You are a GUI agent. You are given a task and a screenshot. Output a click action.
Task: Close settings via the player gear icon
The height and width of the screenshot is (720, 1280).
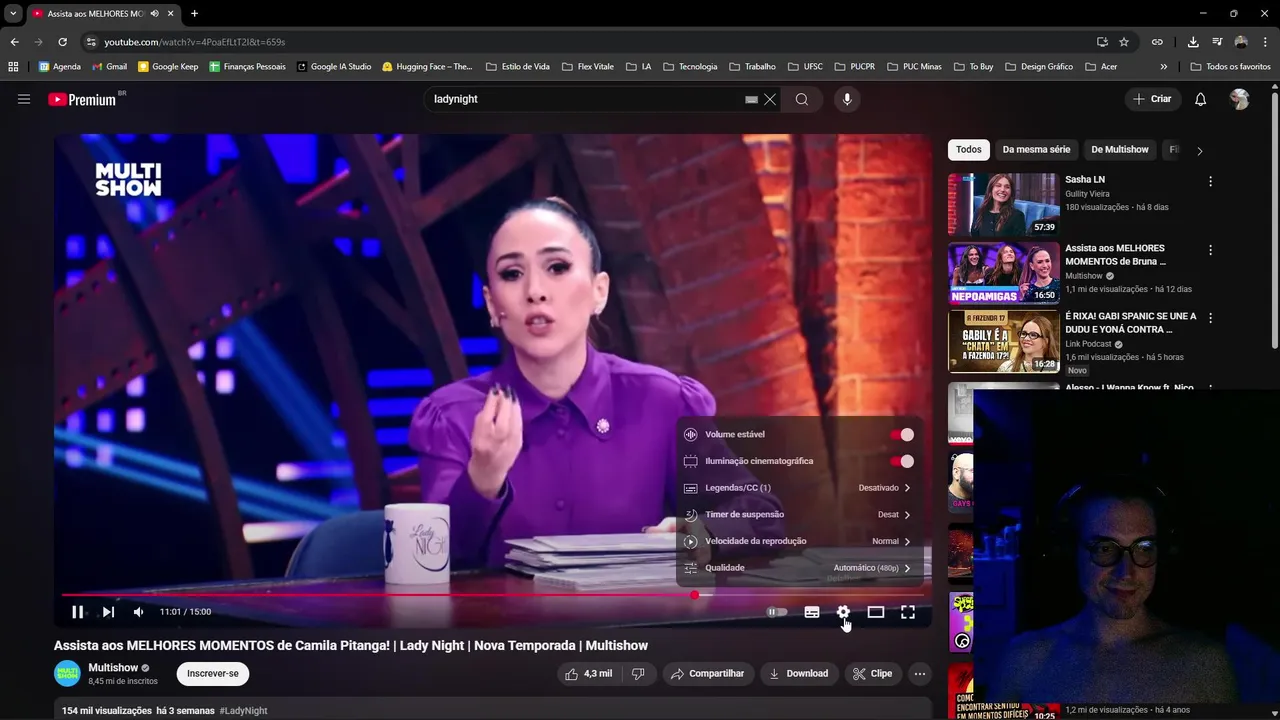click(843, 612)
